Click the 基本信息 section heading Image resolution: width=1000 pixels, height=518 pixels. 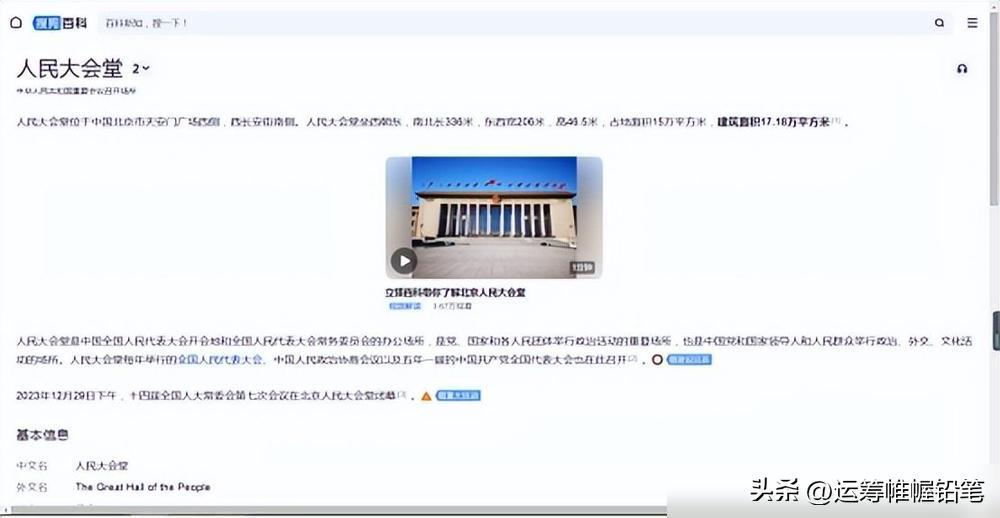[x=43, y=435]
